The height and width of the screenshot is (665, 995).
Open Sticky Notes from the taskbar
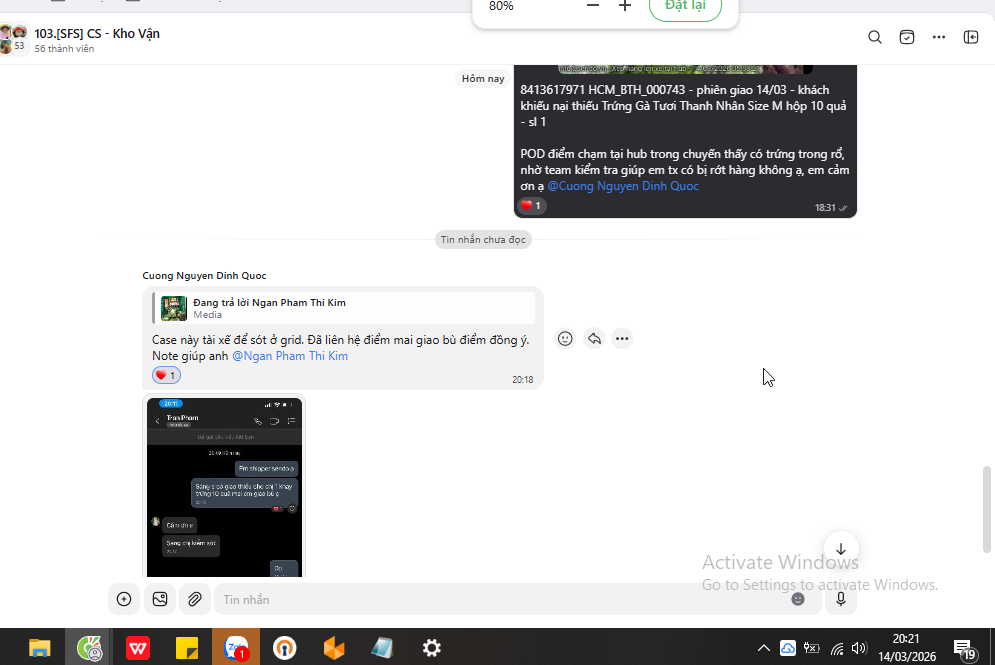(x=187, y=648)
